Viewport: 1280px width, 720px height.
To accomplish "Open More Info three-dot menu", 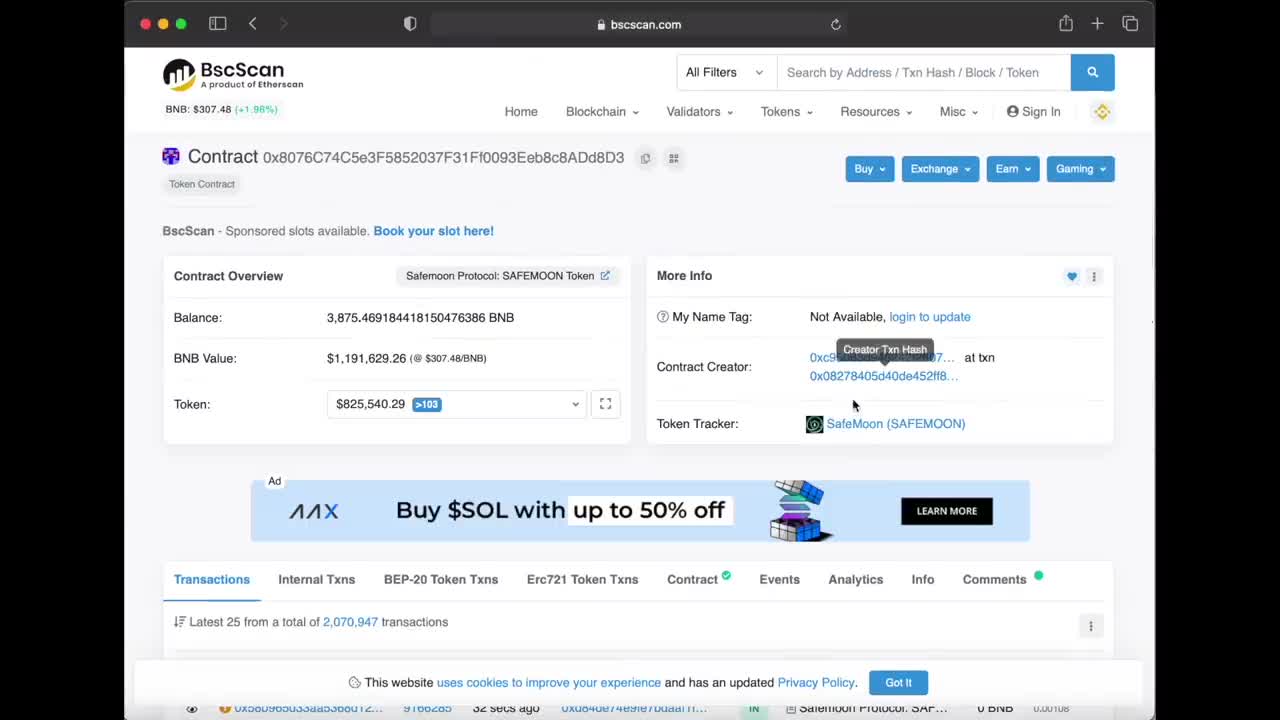I will click(x=1094, y=276).
